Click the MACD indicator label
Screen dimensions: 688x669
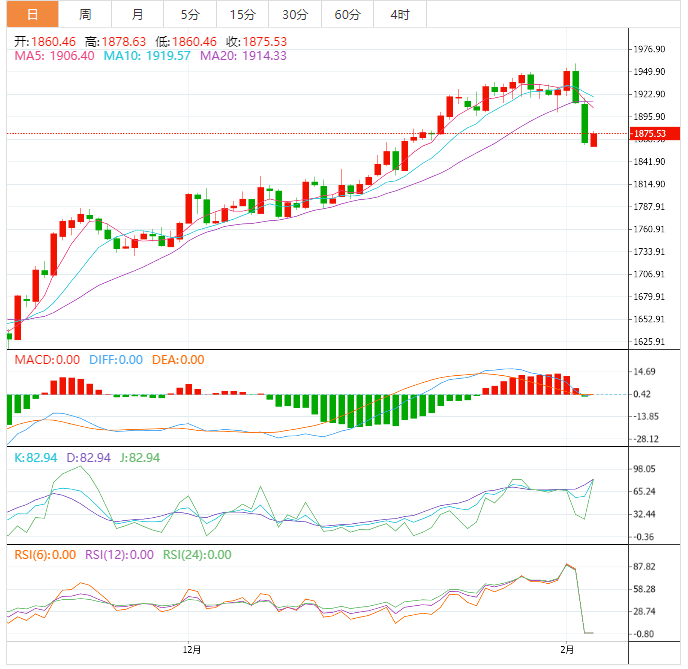point(46,360)
